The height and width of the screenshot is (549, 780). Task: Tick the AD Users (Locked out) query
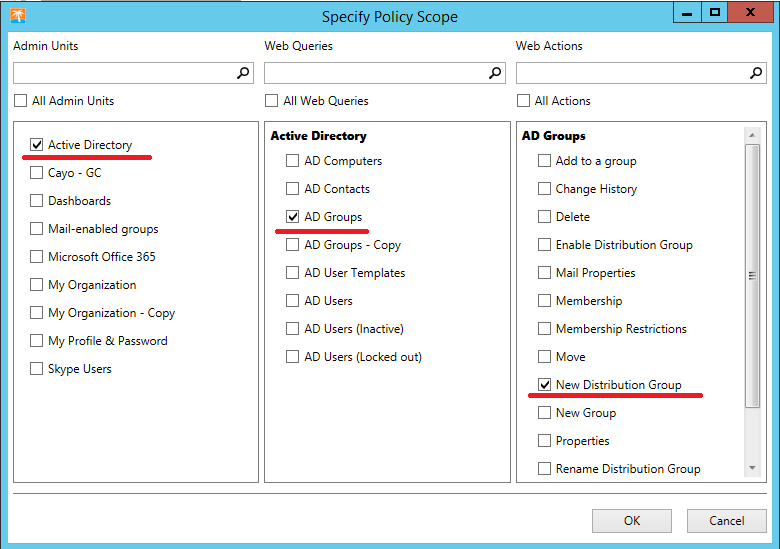[x=292, y=357]
